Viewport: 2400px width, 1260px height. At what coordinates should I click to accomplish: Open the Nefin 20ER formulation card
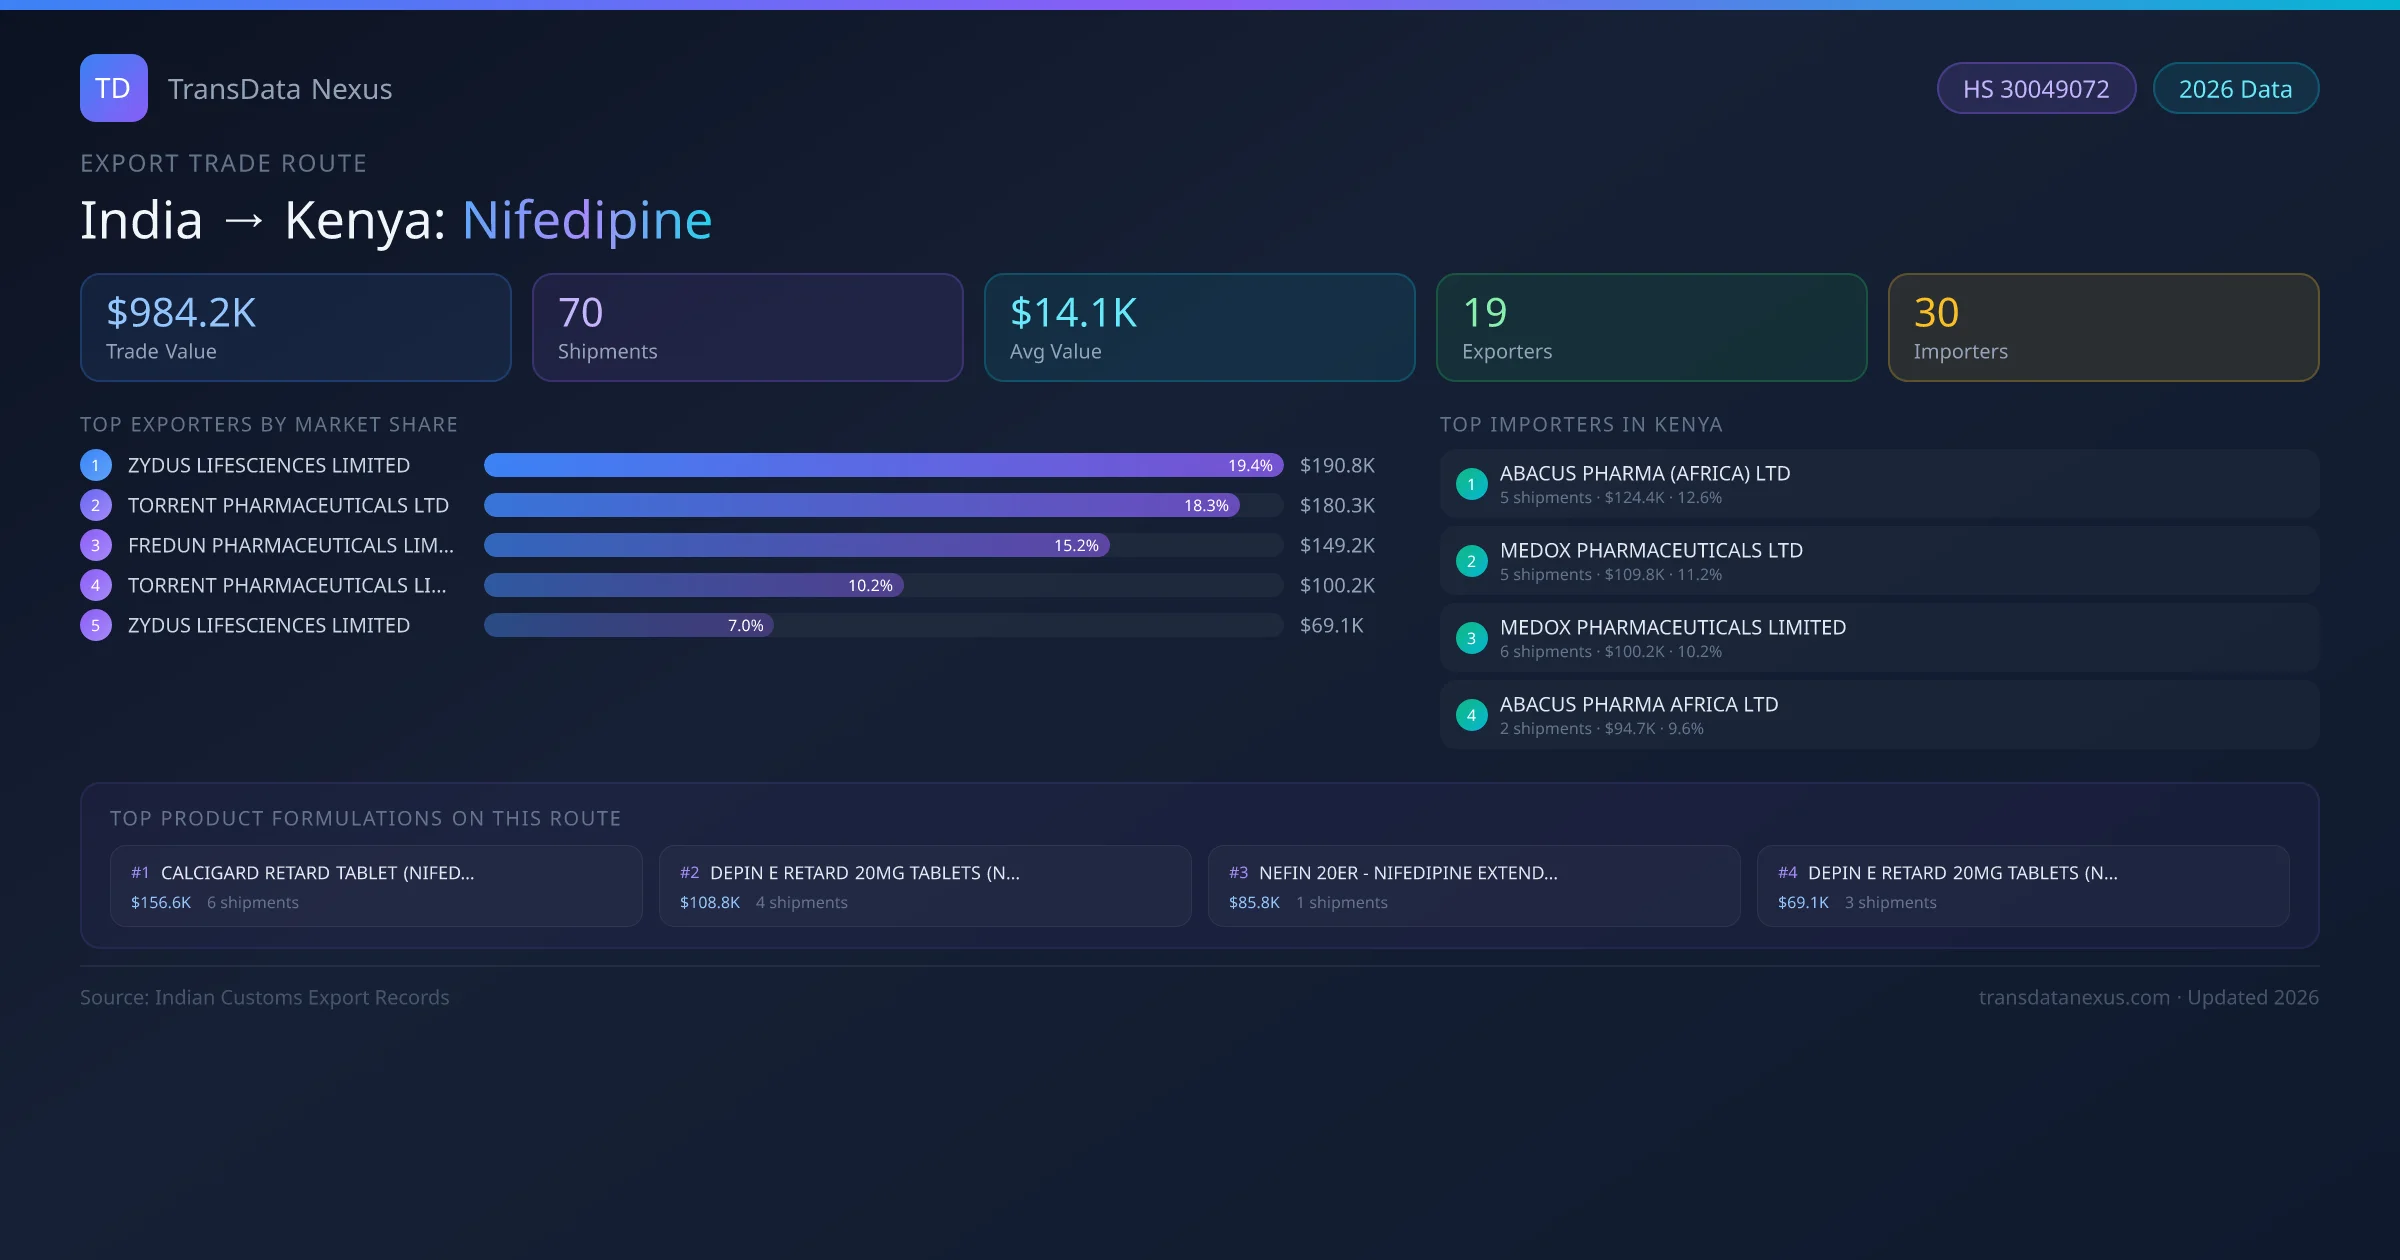(1473, 886)
